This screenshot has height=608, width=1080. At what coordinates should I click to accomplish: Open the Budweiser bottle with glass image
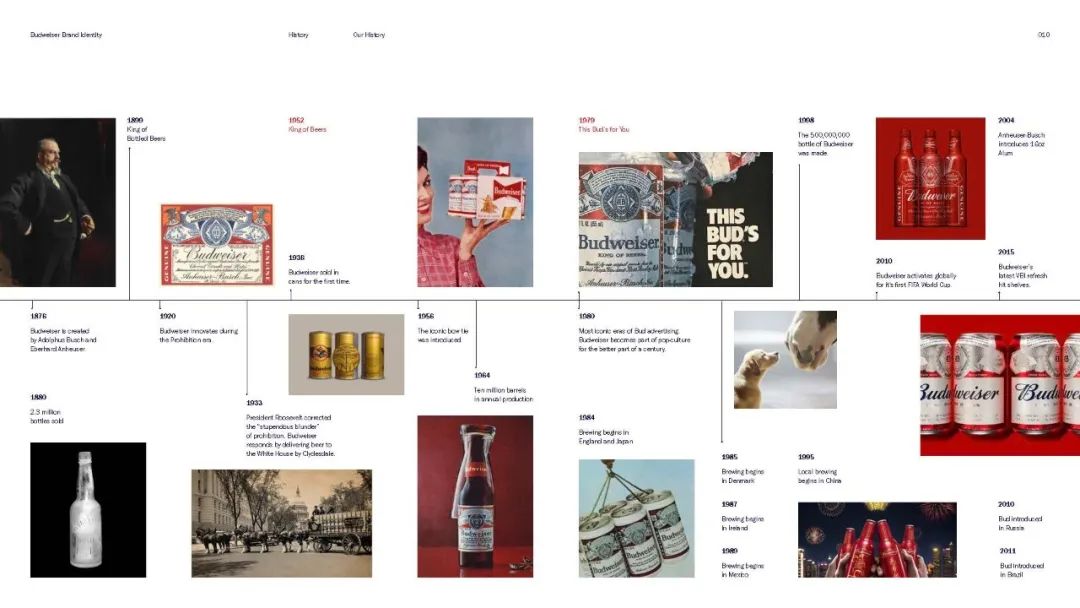click(x=475, y=496)
